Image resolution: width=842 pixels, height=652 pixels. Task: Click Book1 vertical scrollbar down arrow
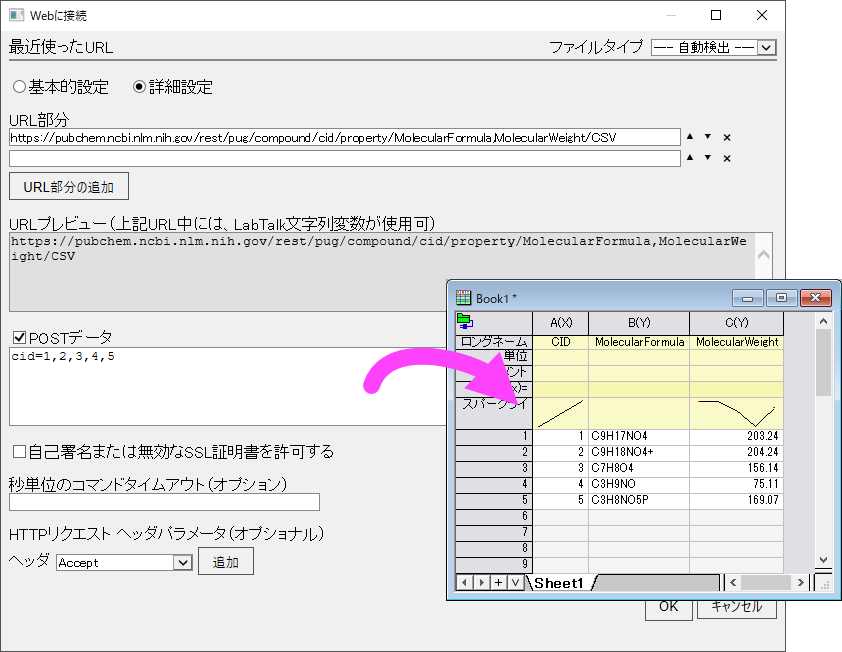(x=824, y=560)
